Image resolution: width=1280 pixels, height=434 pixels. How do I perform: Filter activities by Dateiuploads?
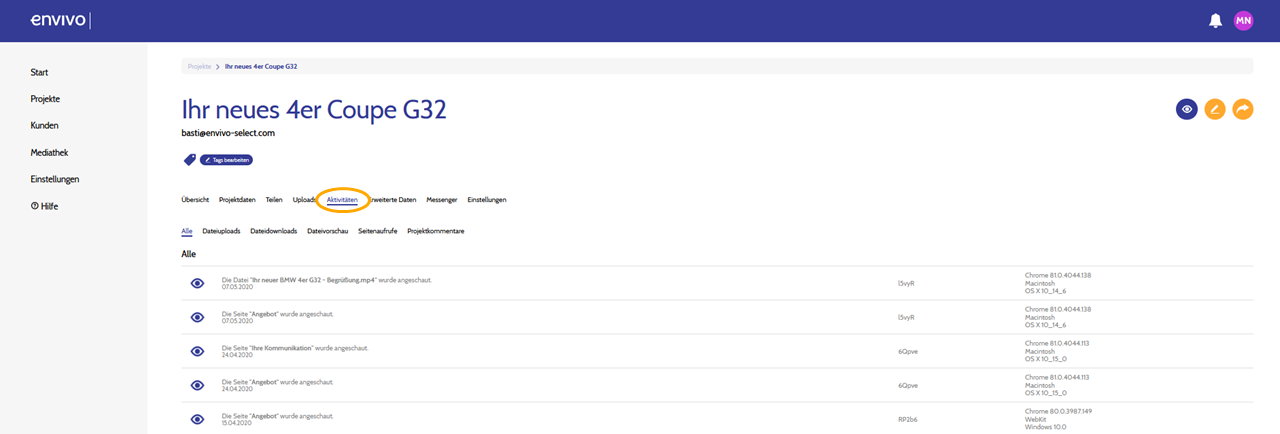pyautogui.click(x=221, y=231)
